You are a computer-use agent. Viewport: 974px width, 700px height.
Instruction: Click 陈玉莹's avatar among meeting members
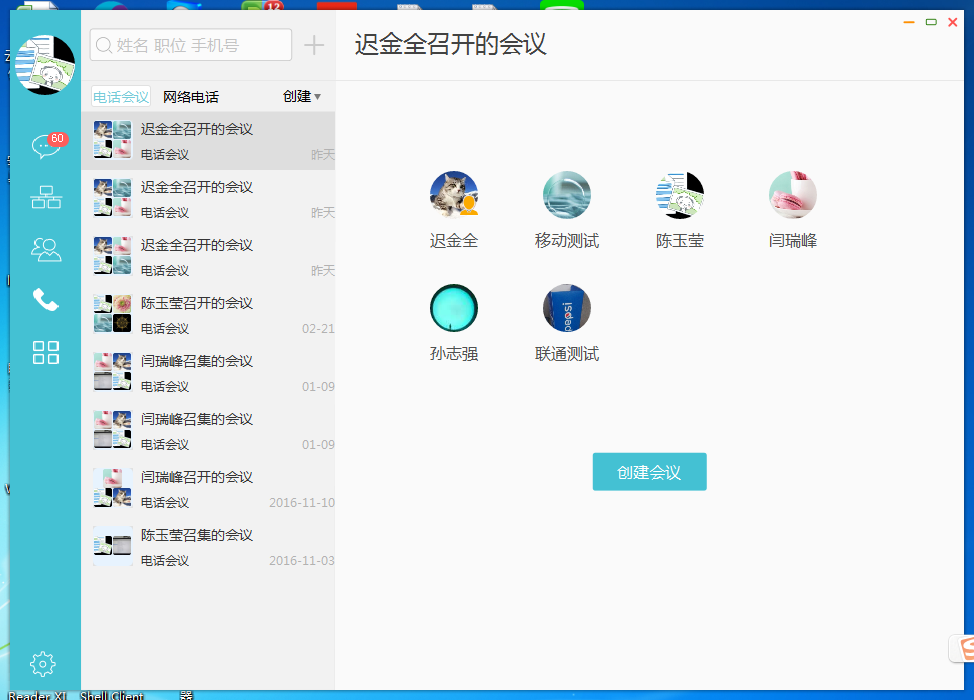coord(680,194)
